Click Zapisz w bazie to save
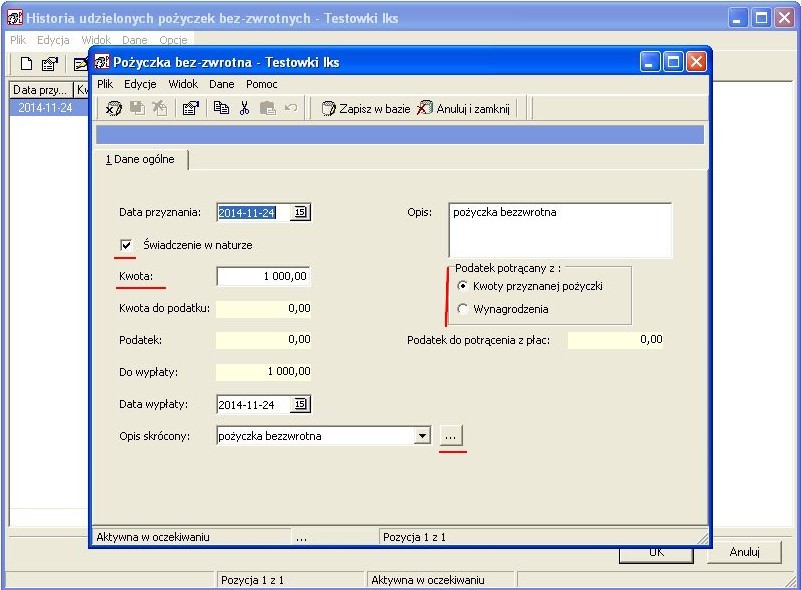 (x=366, y=108)
